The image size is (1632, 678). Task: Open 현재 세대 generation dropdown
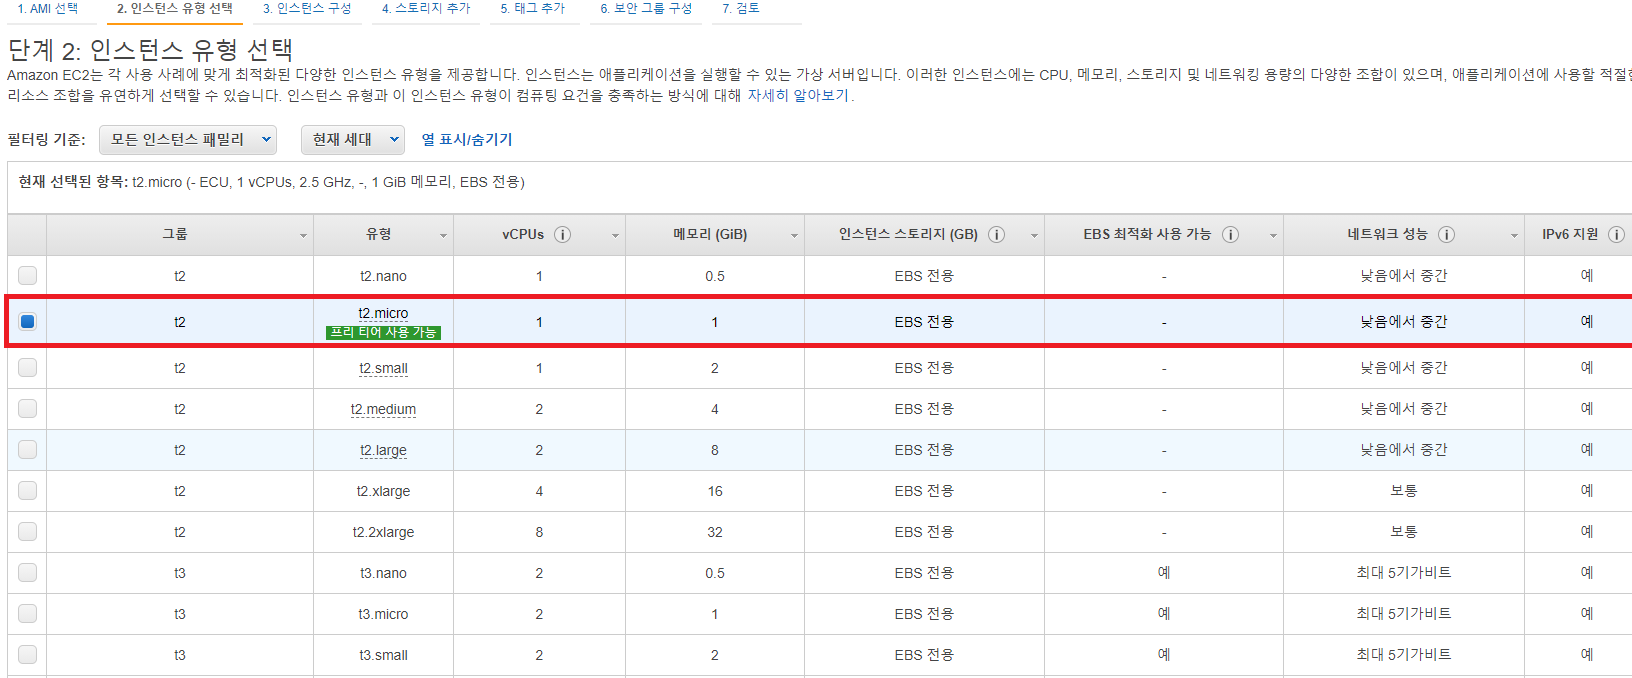(353, 140)
